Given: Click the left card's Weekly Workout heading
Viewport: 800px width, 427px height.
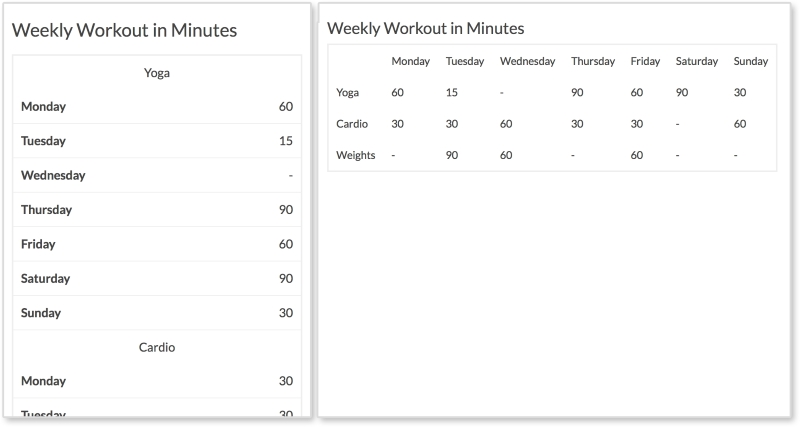Looking at the screenshot, I should pyautogui.click(x=124, y=30).
